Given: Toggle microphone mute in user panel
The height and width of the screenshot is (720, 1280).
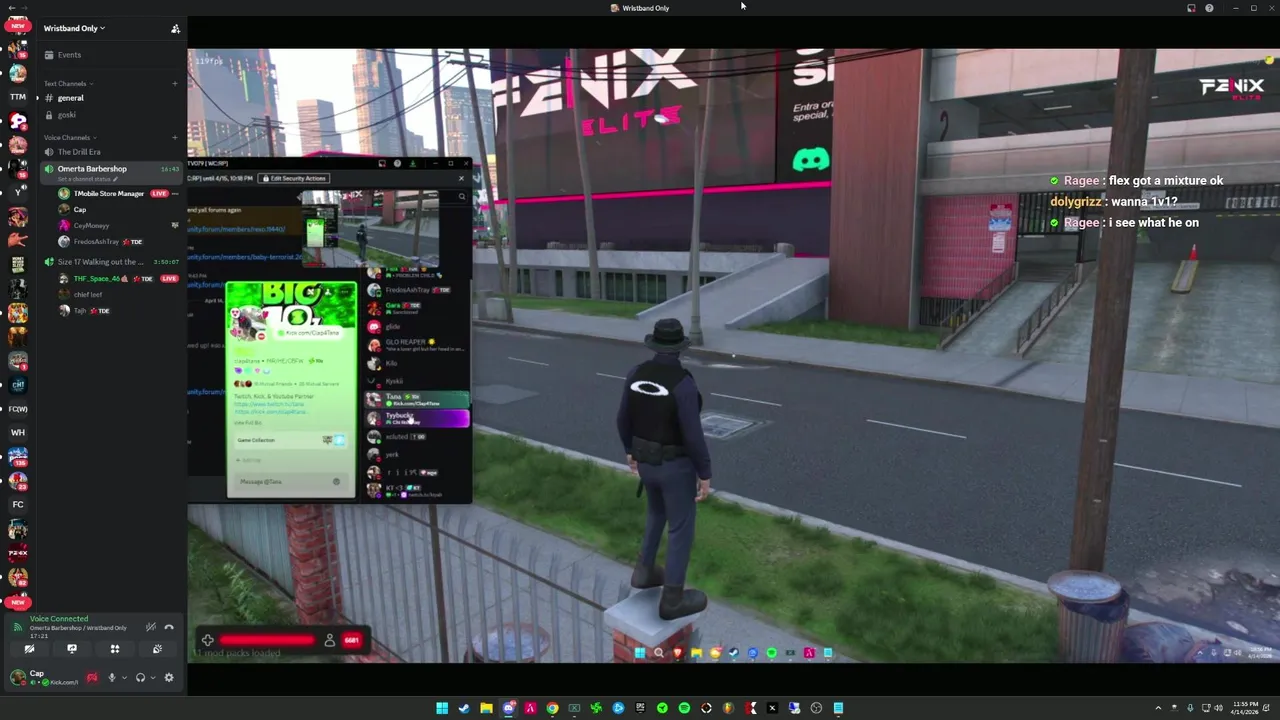Looking at the screenshot, I should [112, 677].
